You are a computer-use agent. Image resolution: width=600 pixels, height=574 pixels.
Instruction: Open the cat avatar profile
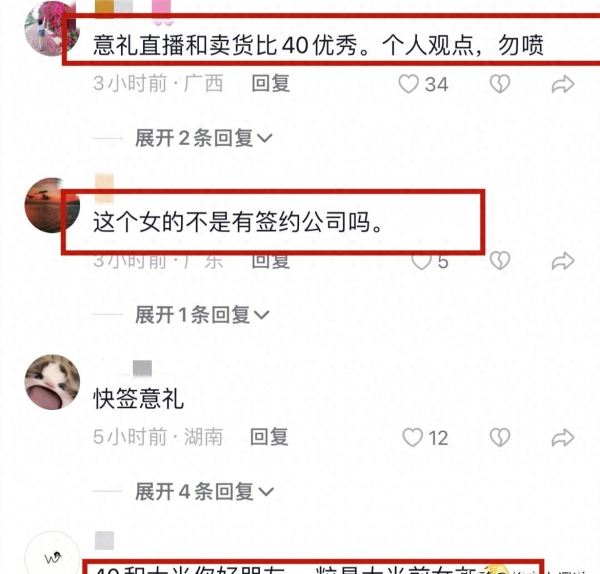pos(52,382)
